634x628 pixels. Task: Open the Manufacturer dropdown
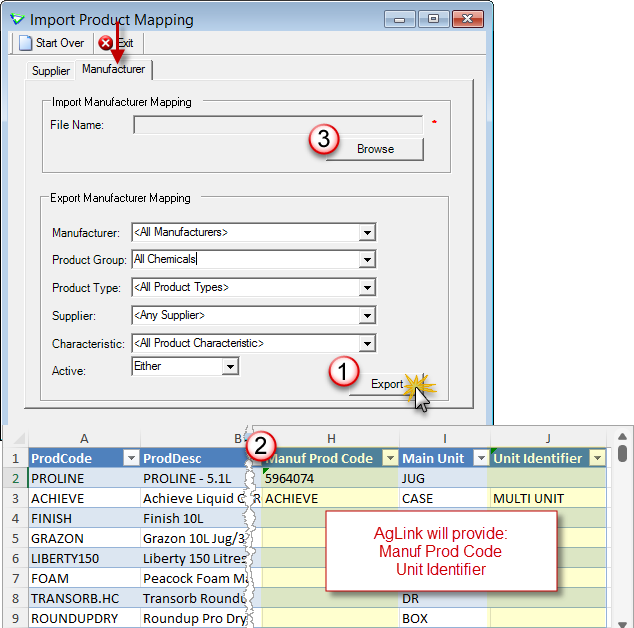click(367, 233)
